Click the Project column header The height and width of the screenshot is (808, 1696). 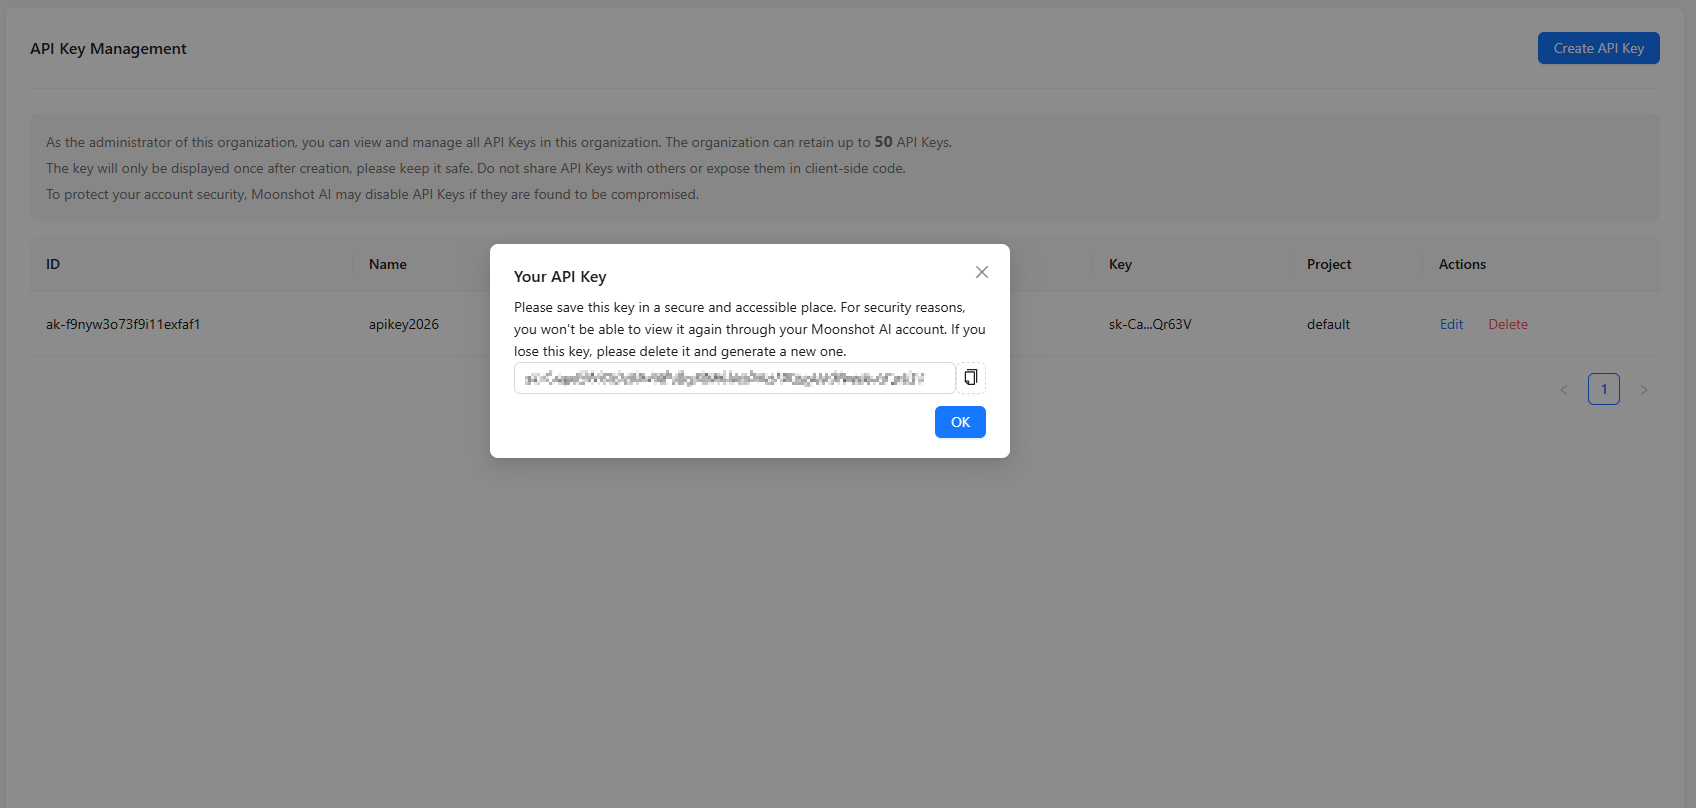click(1328, 264)
